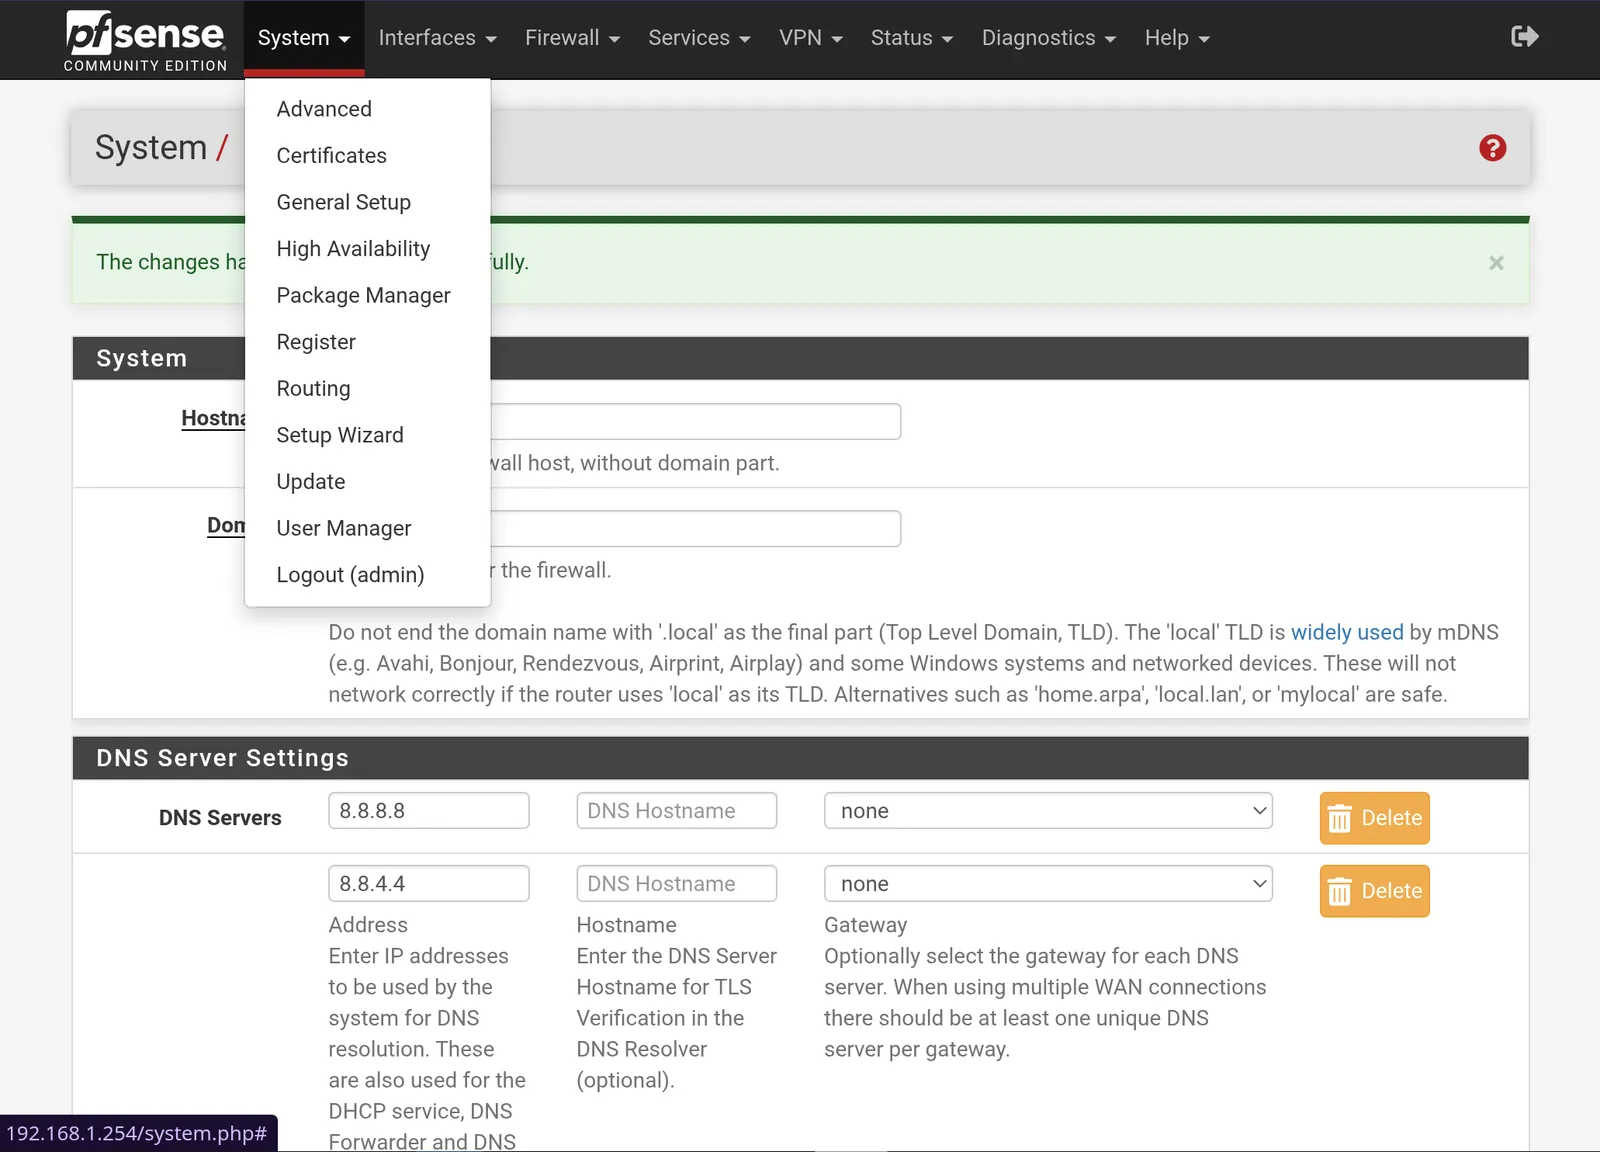Delete the 8.8.4.4 DNS server
Image resolution: width=1600 pixels, height=1152 pixels.
[x=1374, y=891]
